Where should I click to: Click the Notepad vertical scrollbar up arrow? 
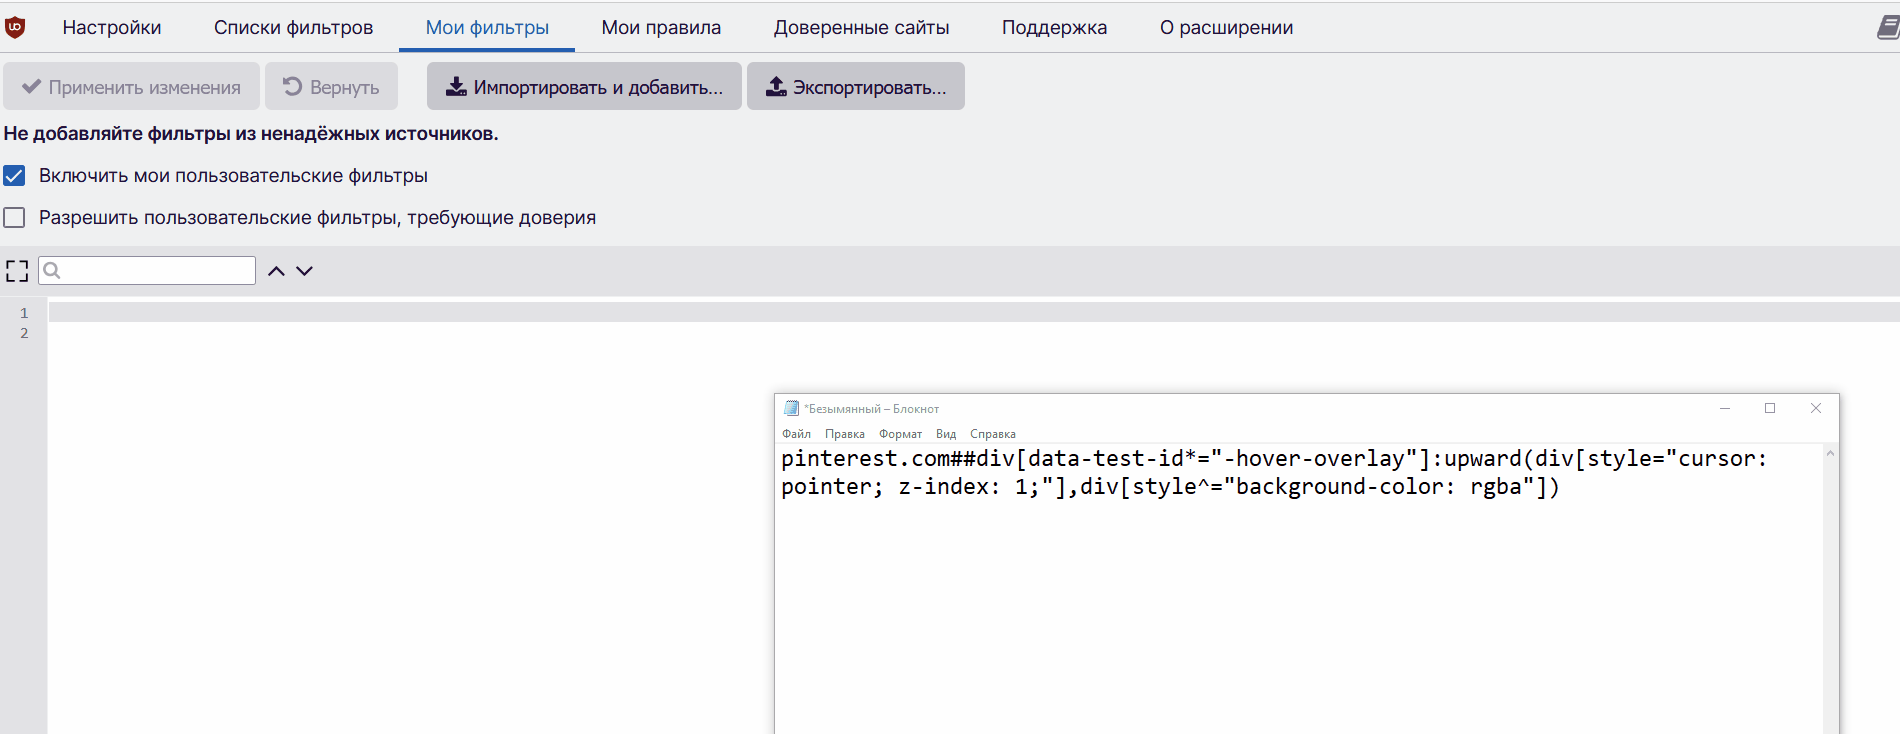click(1830, 453)
